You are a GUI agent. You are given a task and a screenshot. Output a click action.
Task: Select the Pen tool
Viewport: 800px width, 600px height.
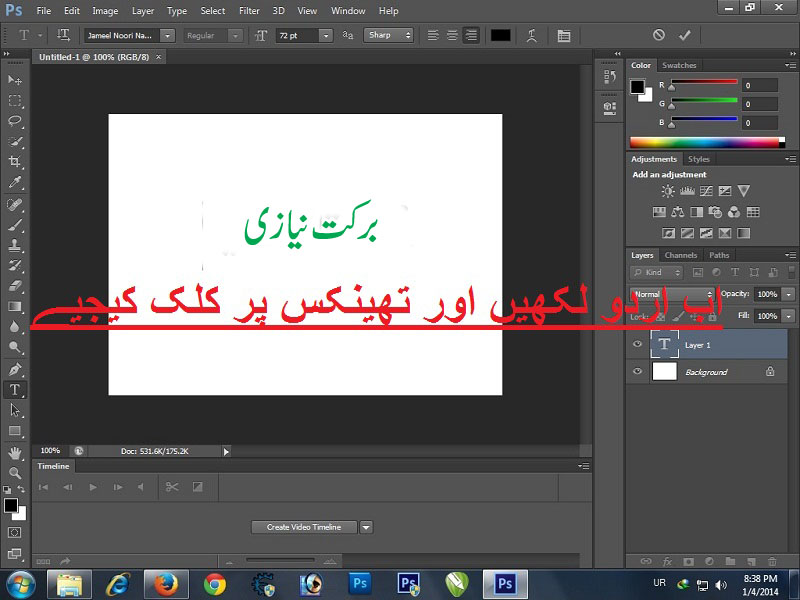tap(15, 369)
